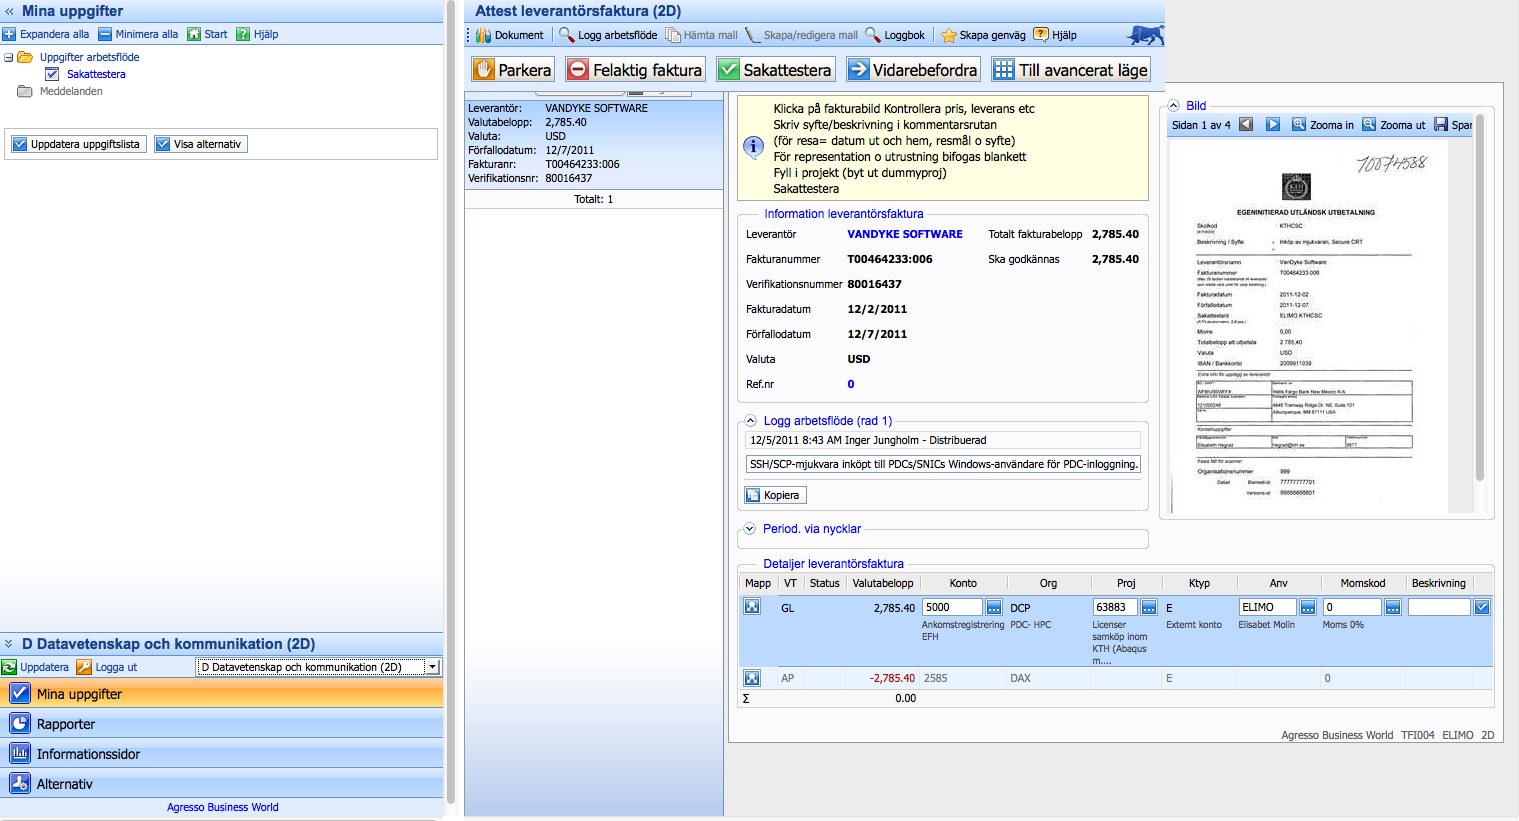Viewport: 1519px width, 821px height.
Task: Collapse the Logg arbetsflöde section
Action: pyautogui.click(x=750, y=421)
